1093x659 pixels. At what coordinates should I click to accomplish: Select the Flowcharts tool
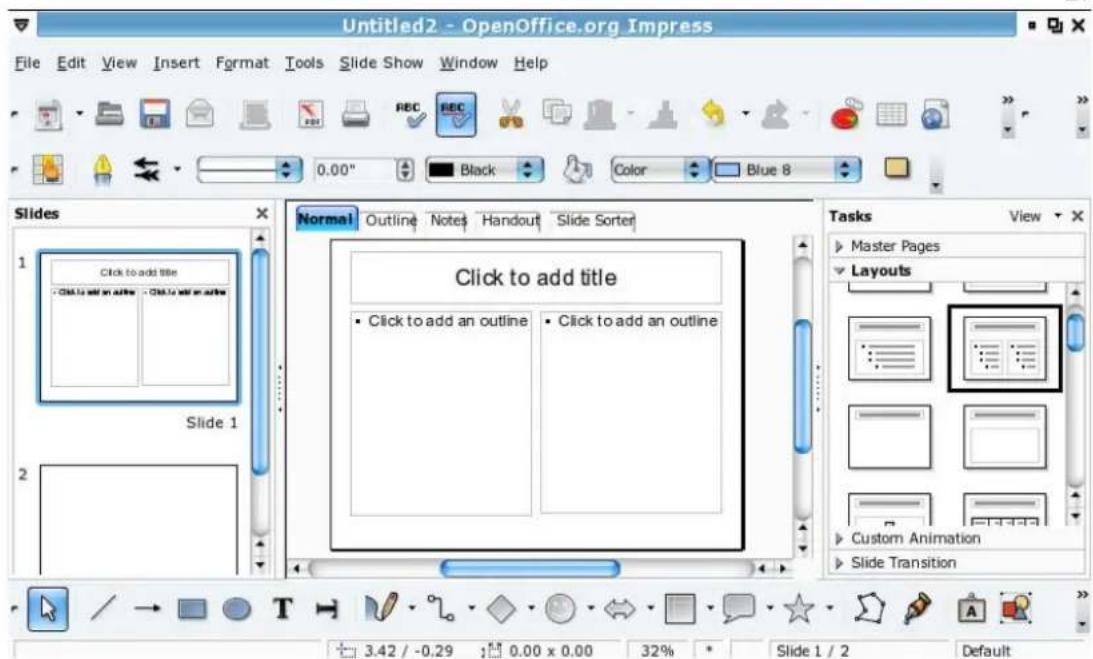point(680,609)
